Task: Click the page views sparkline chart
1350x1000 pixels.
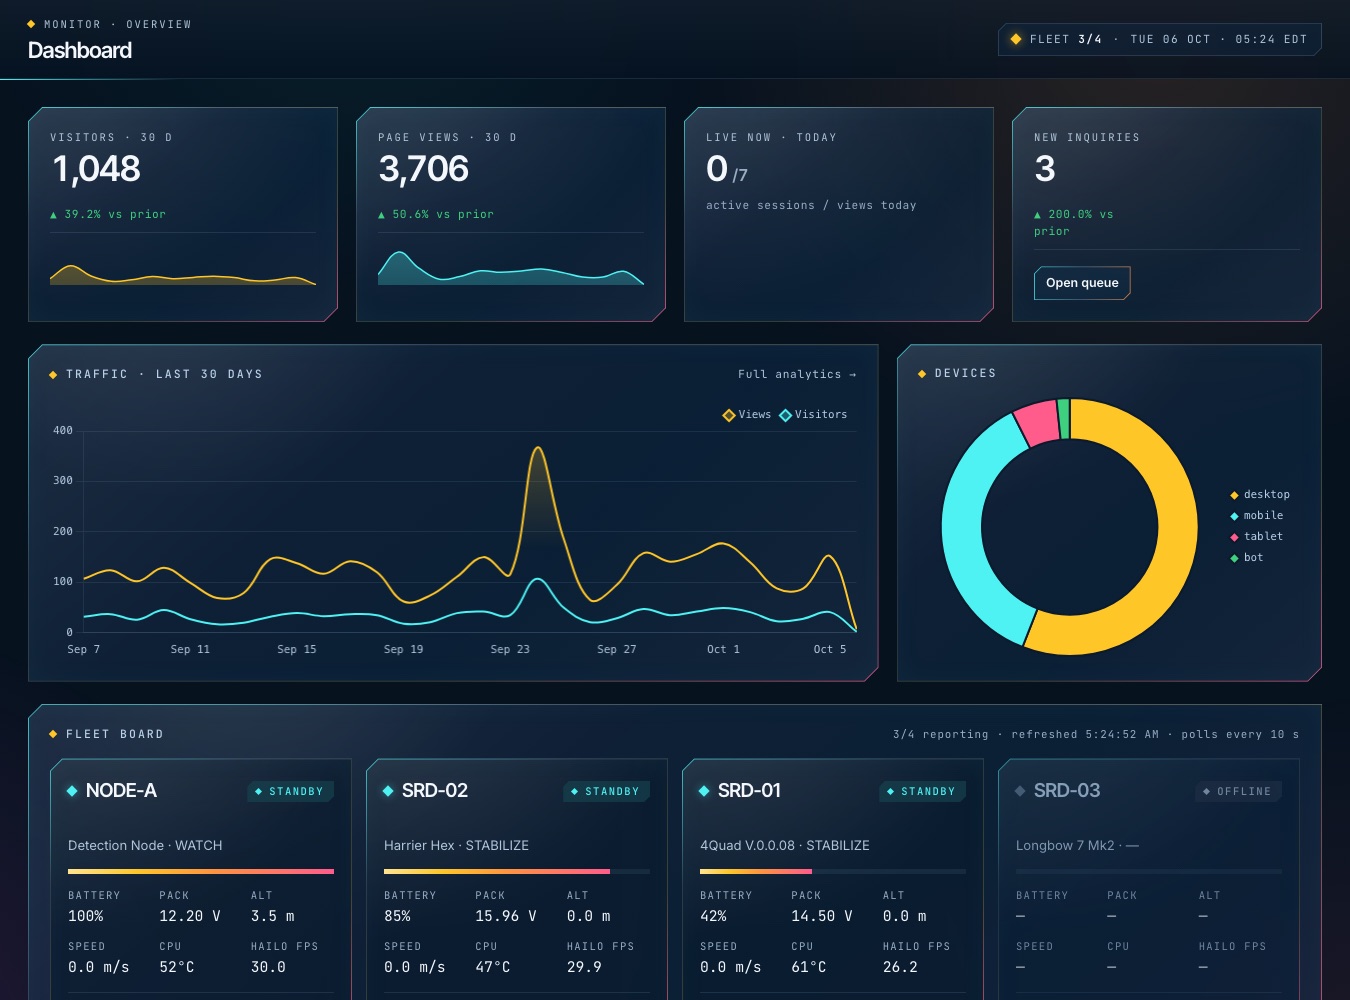Action: click(511, 268)
